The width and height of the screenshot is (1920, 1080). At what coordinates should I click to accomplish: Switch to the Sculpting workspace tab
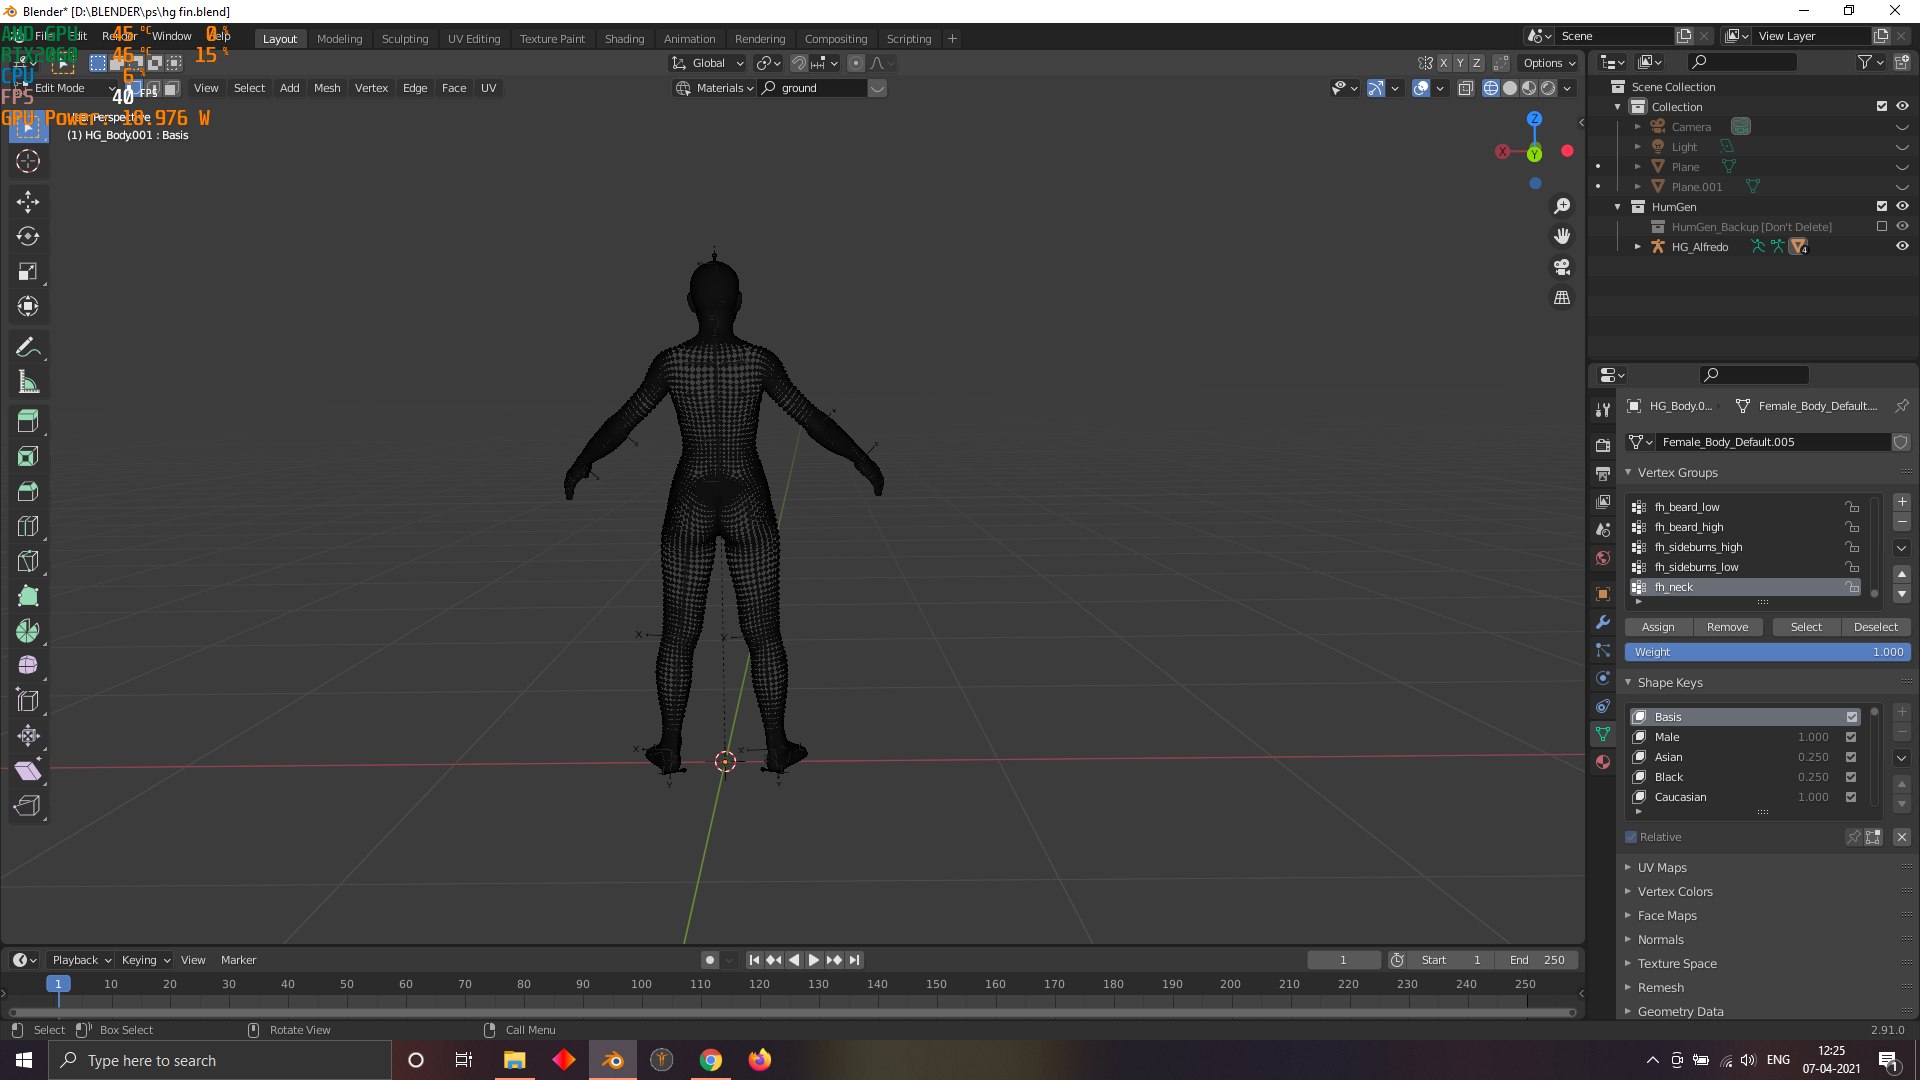point(405,38)
